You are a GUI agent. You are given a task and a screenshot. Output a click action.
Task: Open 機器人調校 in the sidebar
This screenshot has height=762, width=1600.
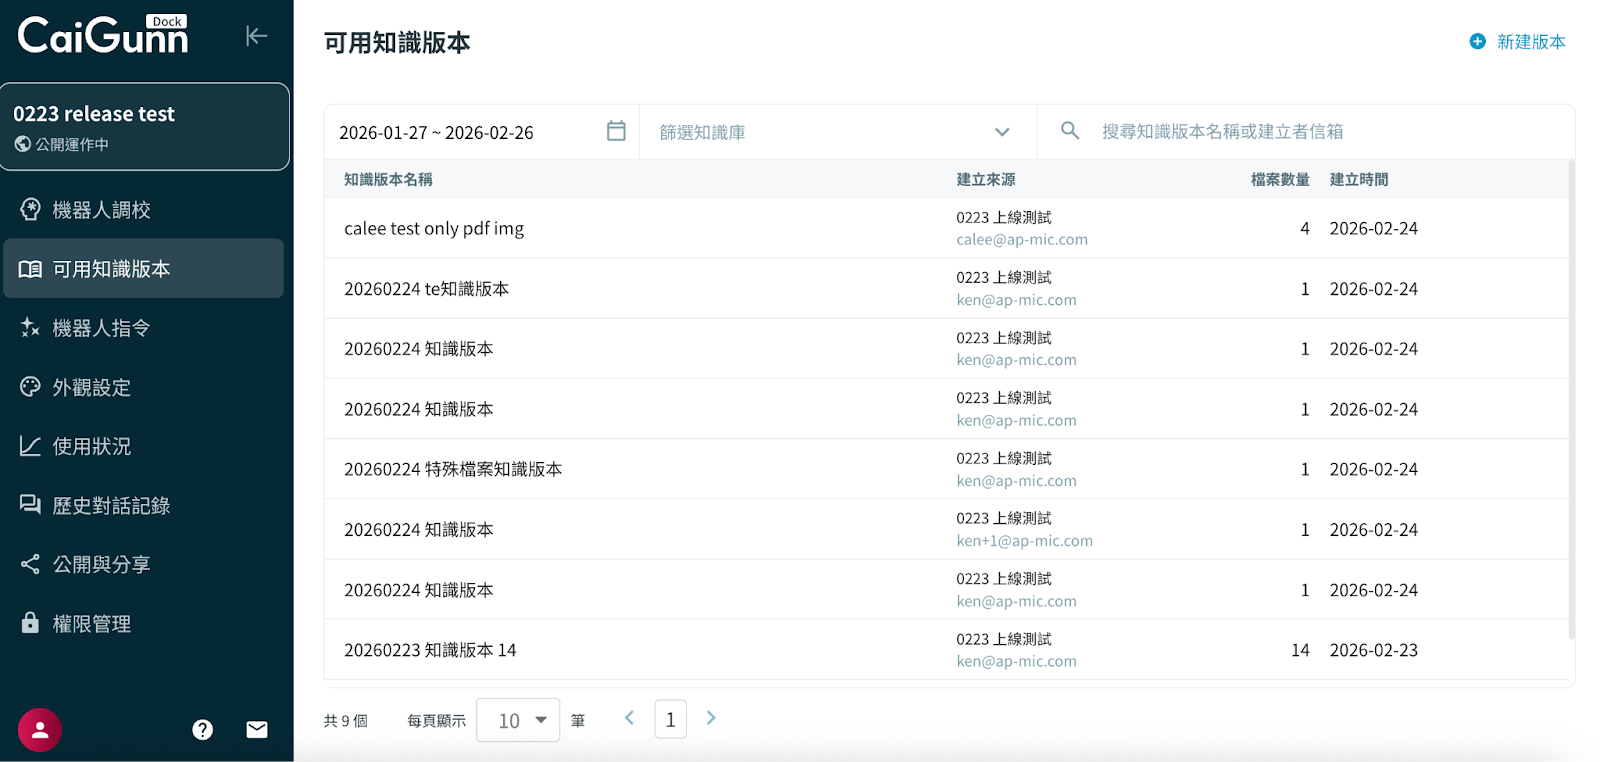pyautogui.click(x=101, y=210)
